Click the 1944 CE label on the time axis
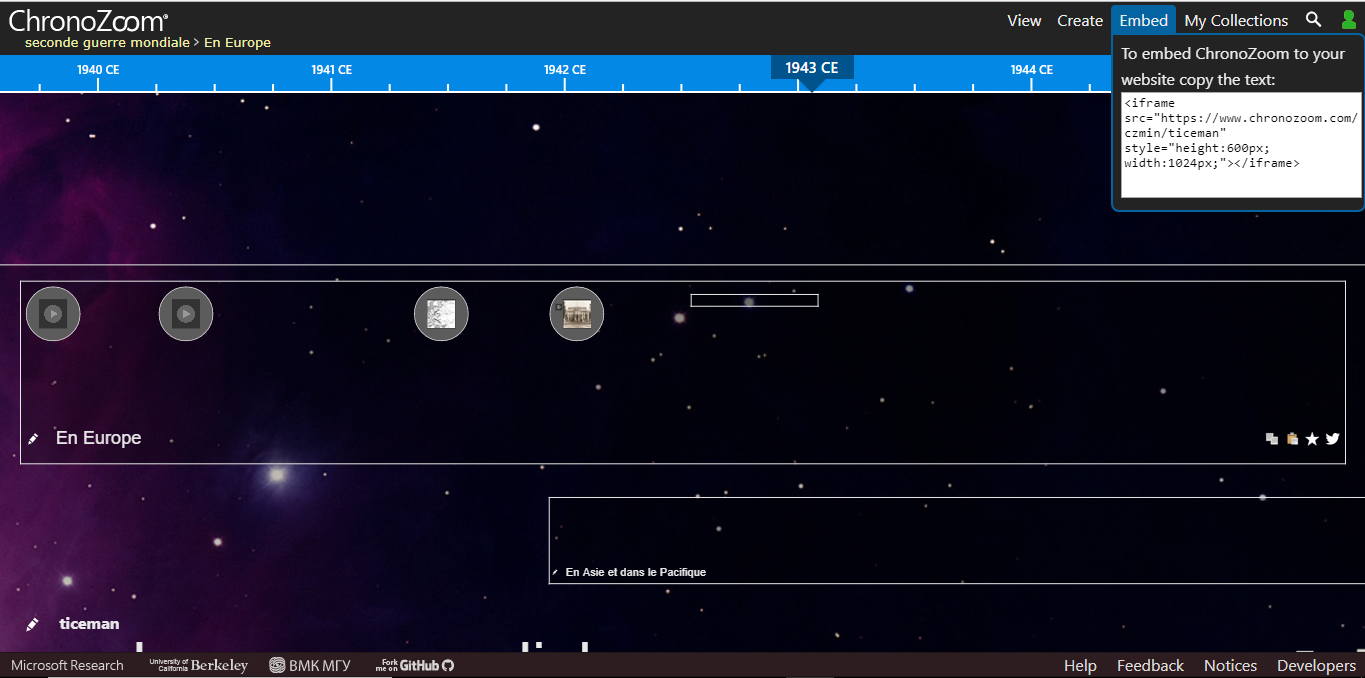Screen dimensions: 1365x678 pos(1031,69)
